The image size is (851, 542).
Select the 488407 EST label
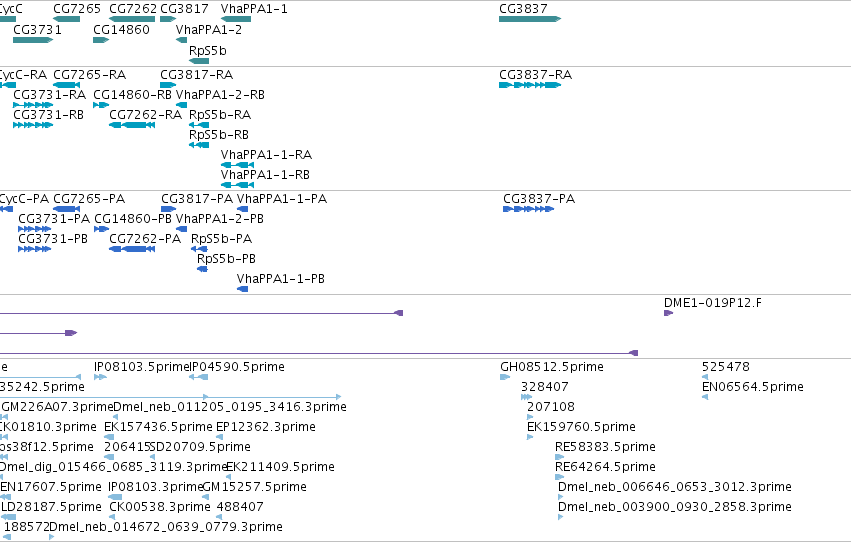click(240, 507)
